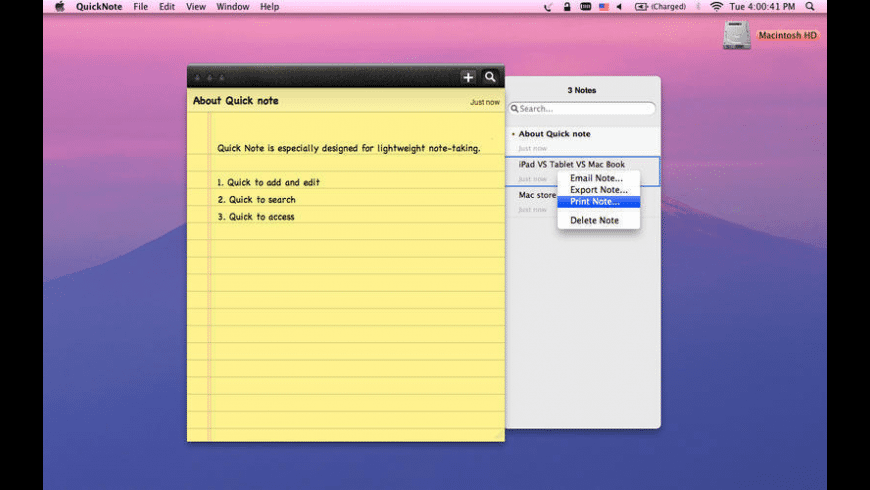This screenshot has height=490, width=870.
Task: Click the line Quick to search
Action: point(256,200)
